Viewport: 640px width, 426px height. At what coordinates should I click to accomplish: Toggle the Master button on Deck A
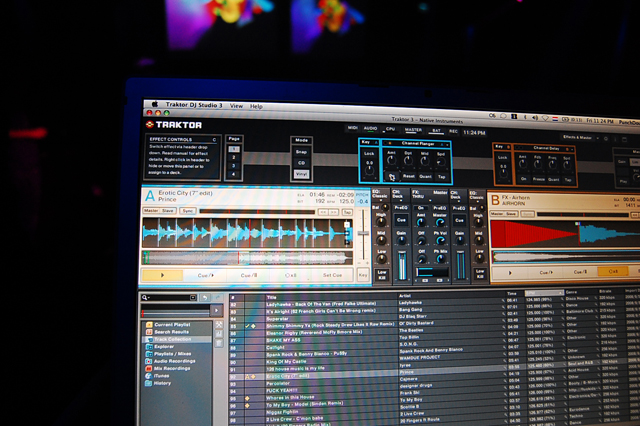click(x=151, y=211)
